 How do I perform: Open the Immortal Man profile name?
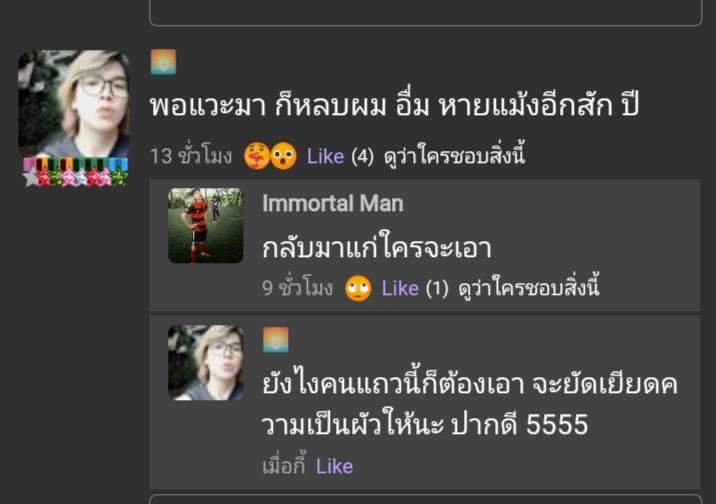333,203
